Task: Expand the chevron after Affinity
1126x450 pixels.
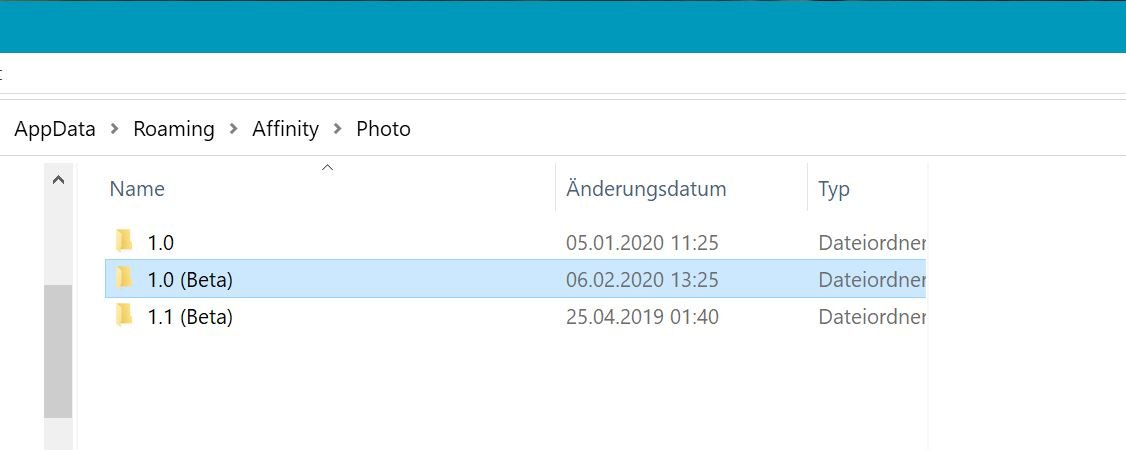Action: pos(338,129)
